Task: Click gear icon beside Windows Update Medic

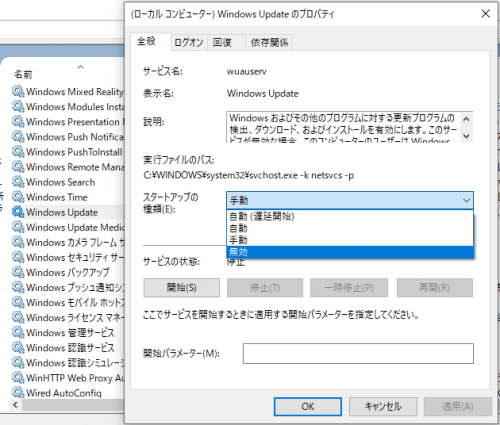Action: 18,227
